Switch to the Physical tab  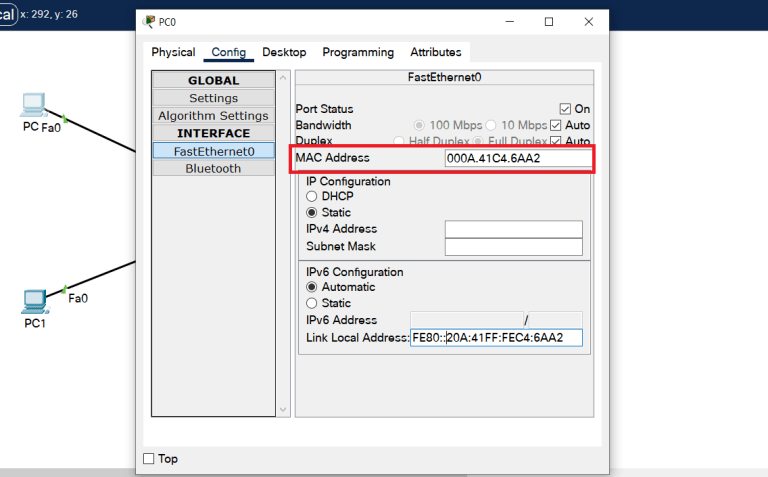pos(173,52)
